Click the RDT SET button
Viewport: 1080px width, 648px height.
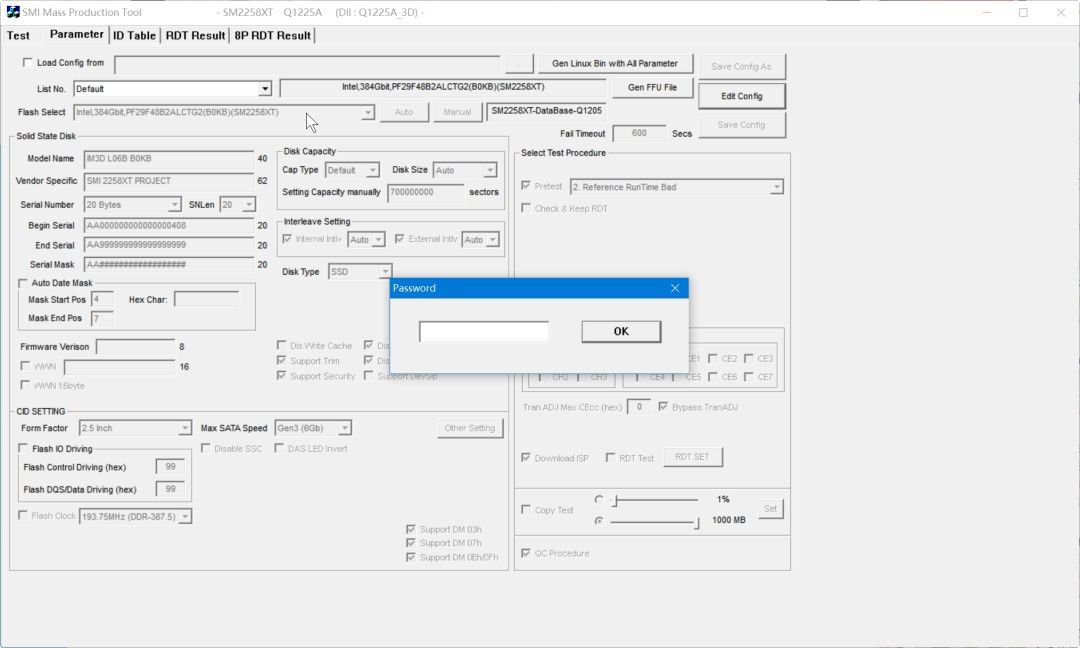pyautogui.click(x=692, y=457)
